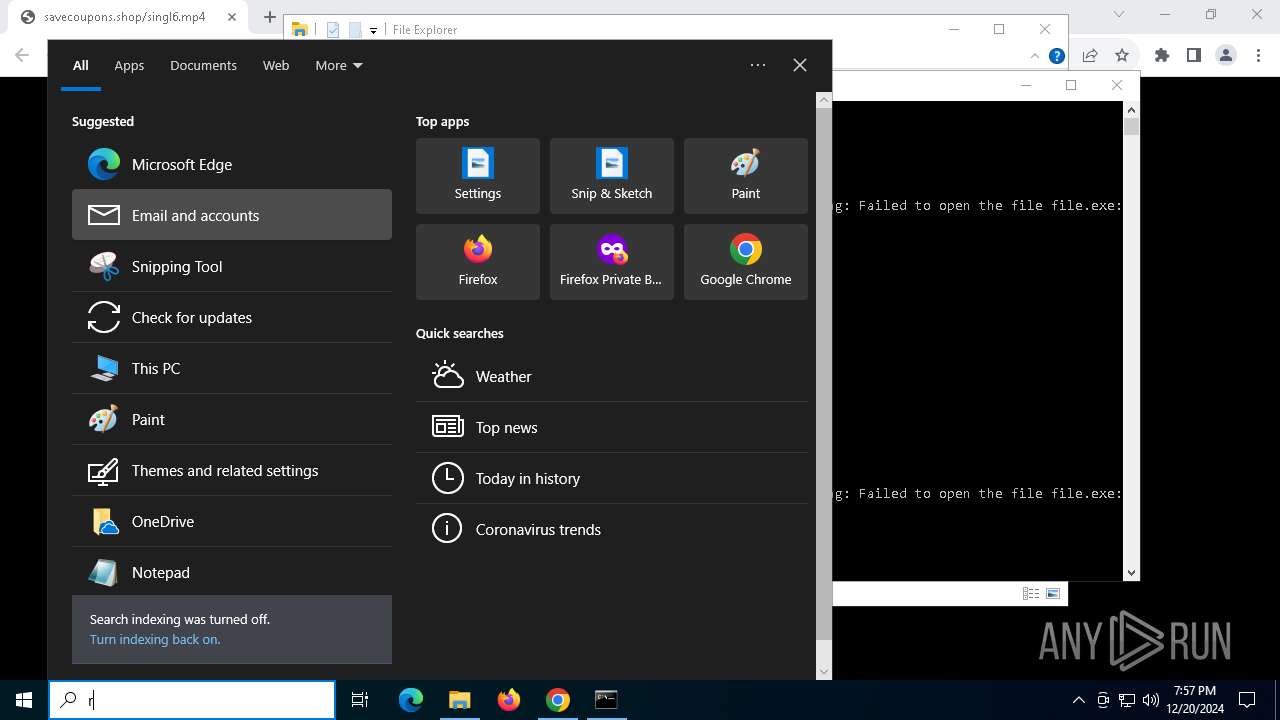Open Settings tile in Top apps
1280x720 pixels.
click(478, 176)
